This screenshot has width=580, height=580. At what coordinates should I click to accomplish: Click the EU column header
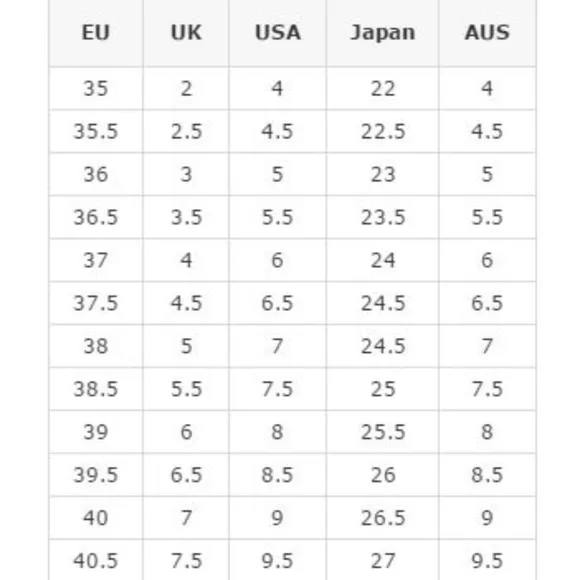(x=96, y=33)
